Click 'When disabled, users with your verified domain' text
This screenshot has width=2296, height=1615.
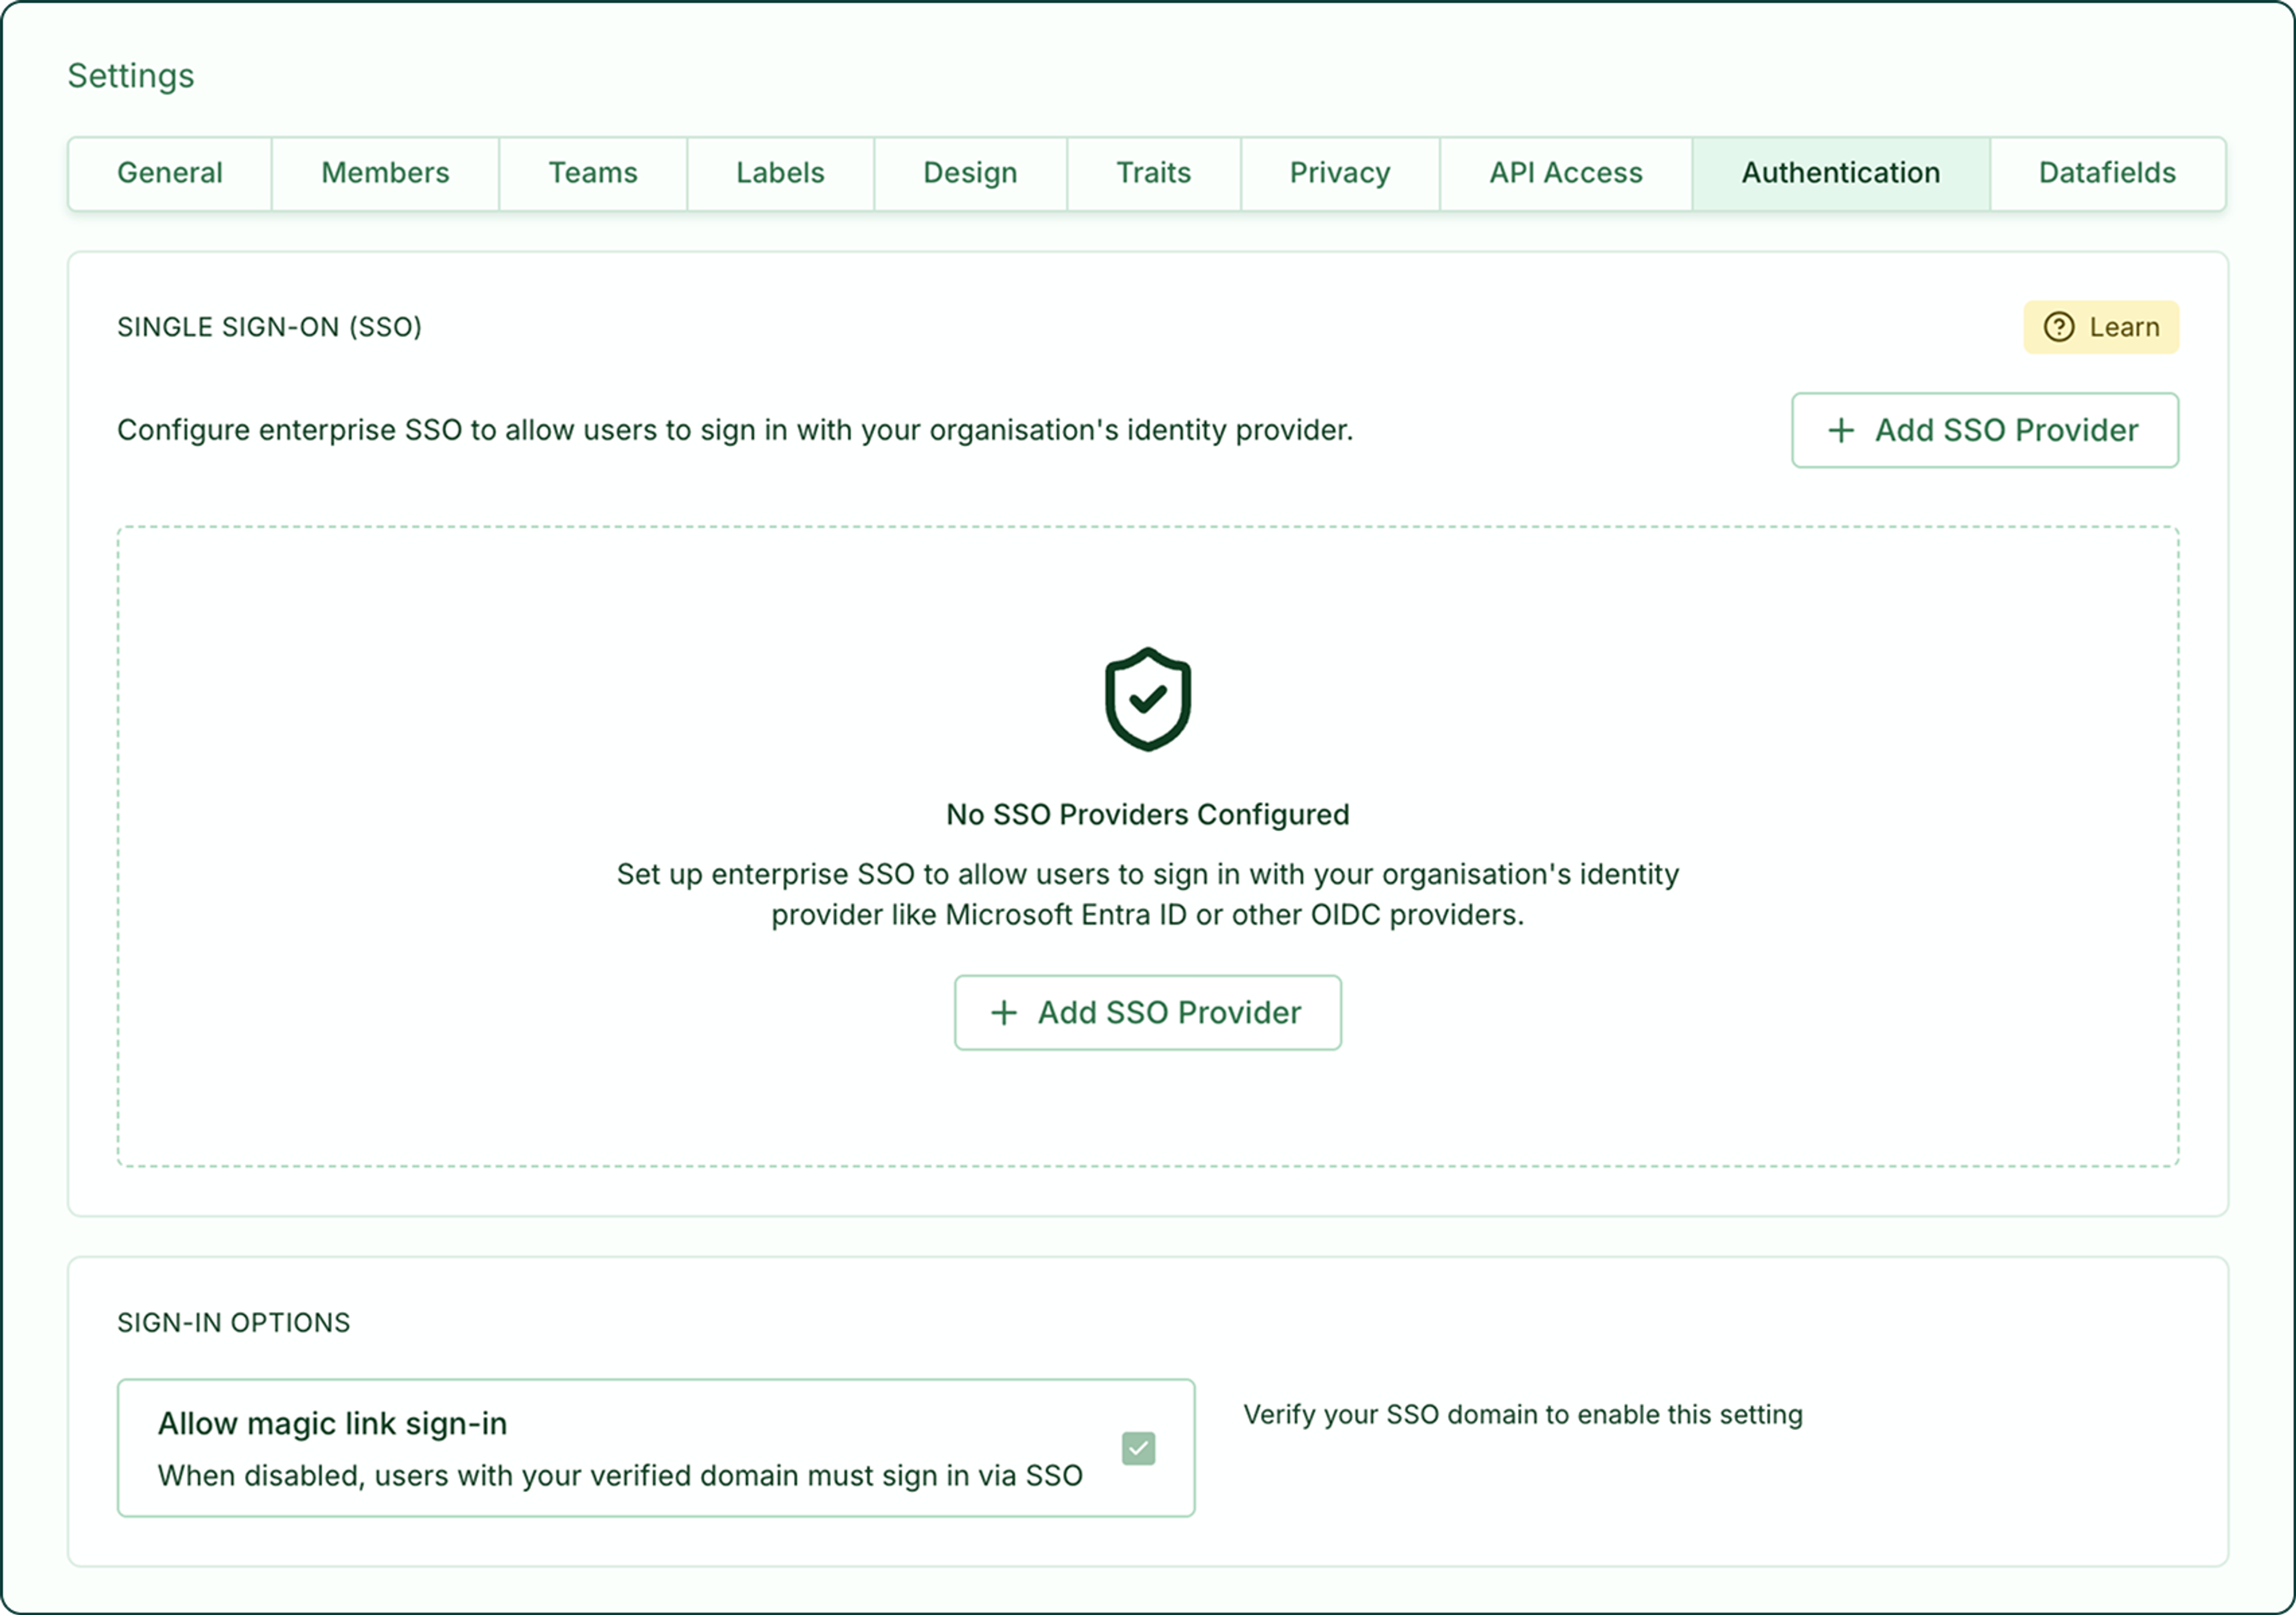coord(620,1476)
